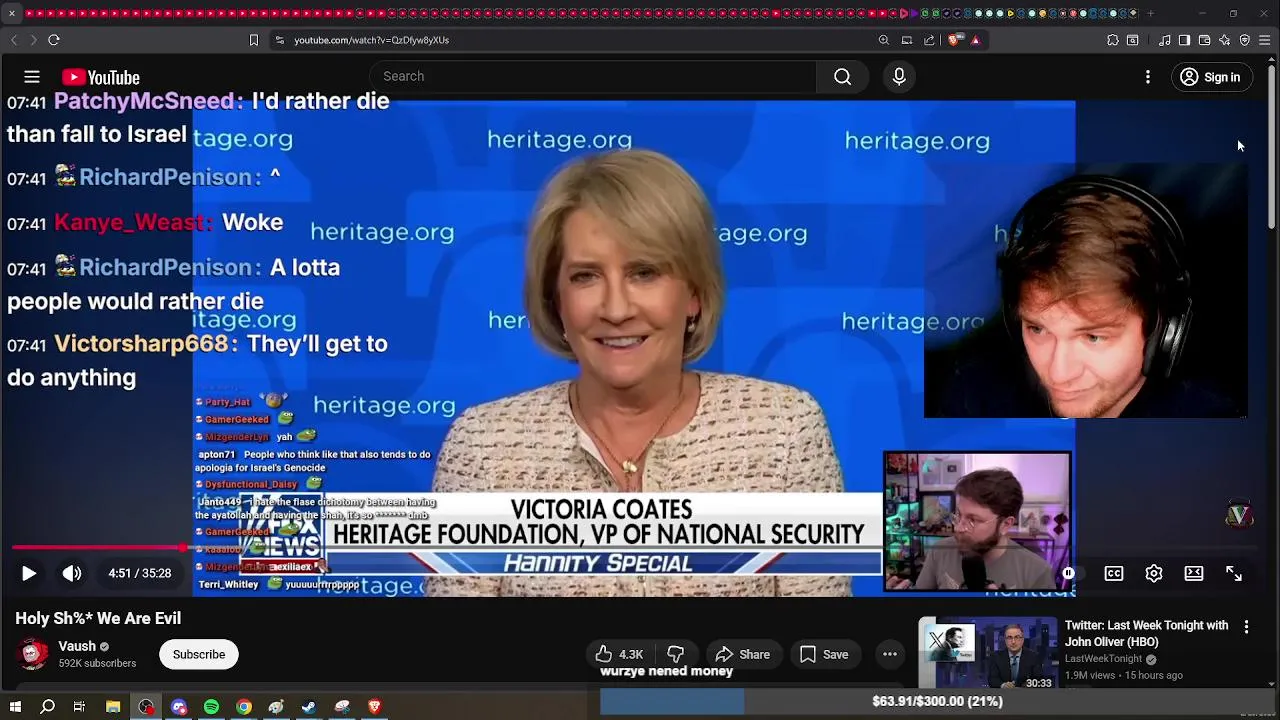The height and width of the screenshot is (720, 1280).
Task: Open Brave Rewards triangle icon
Action: pos(975,40)
